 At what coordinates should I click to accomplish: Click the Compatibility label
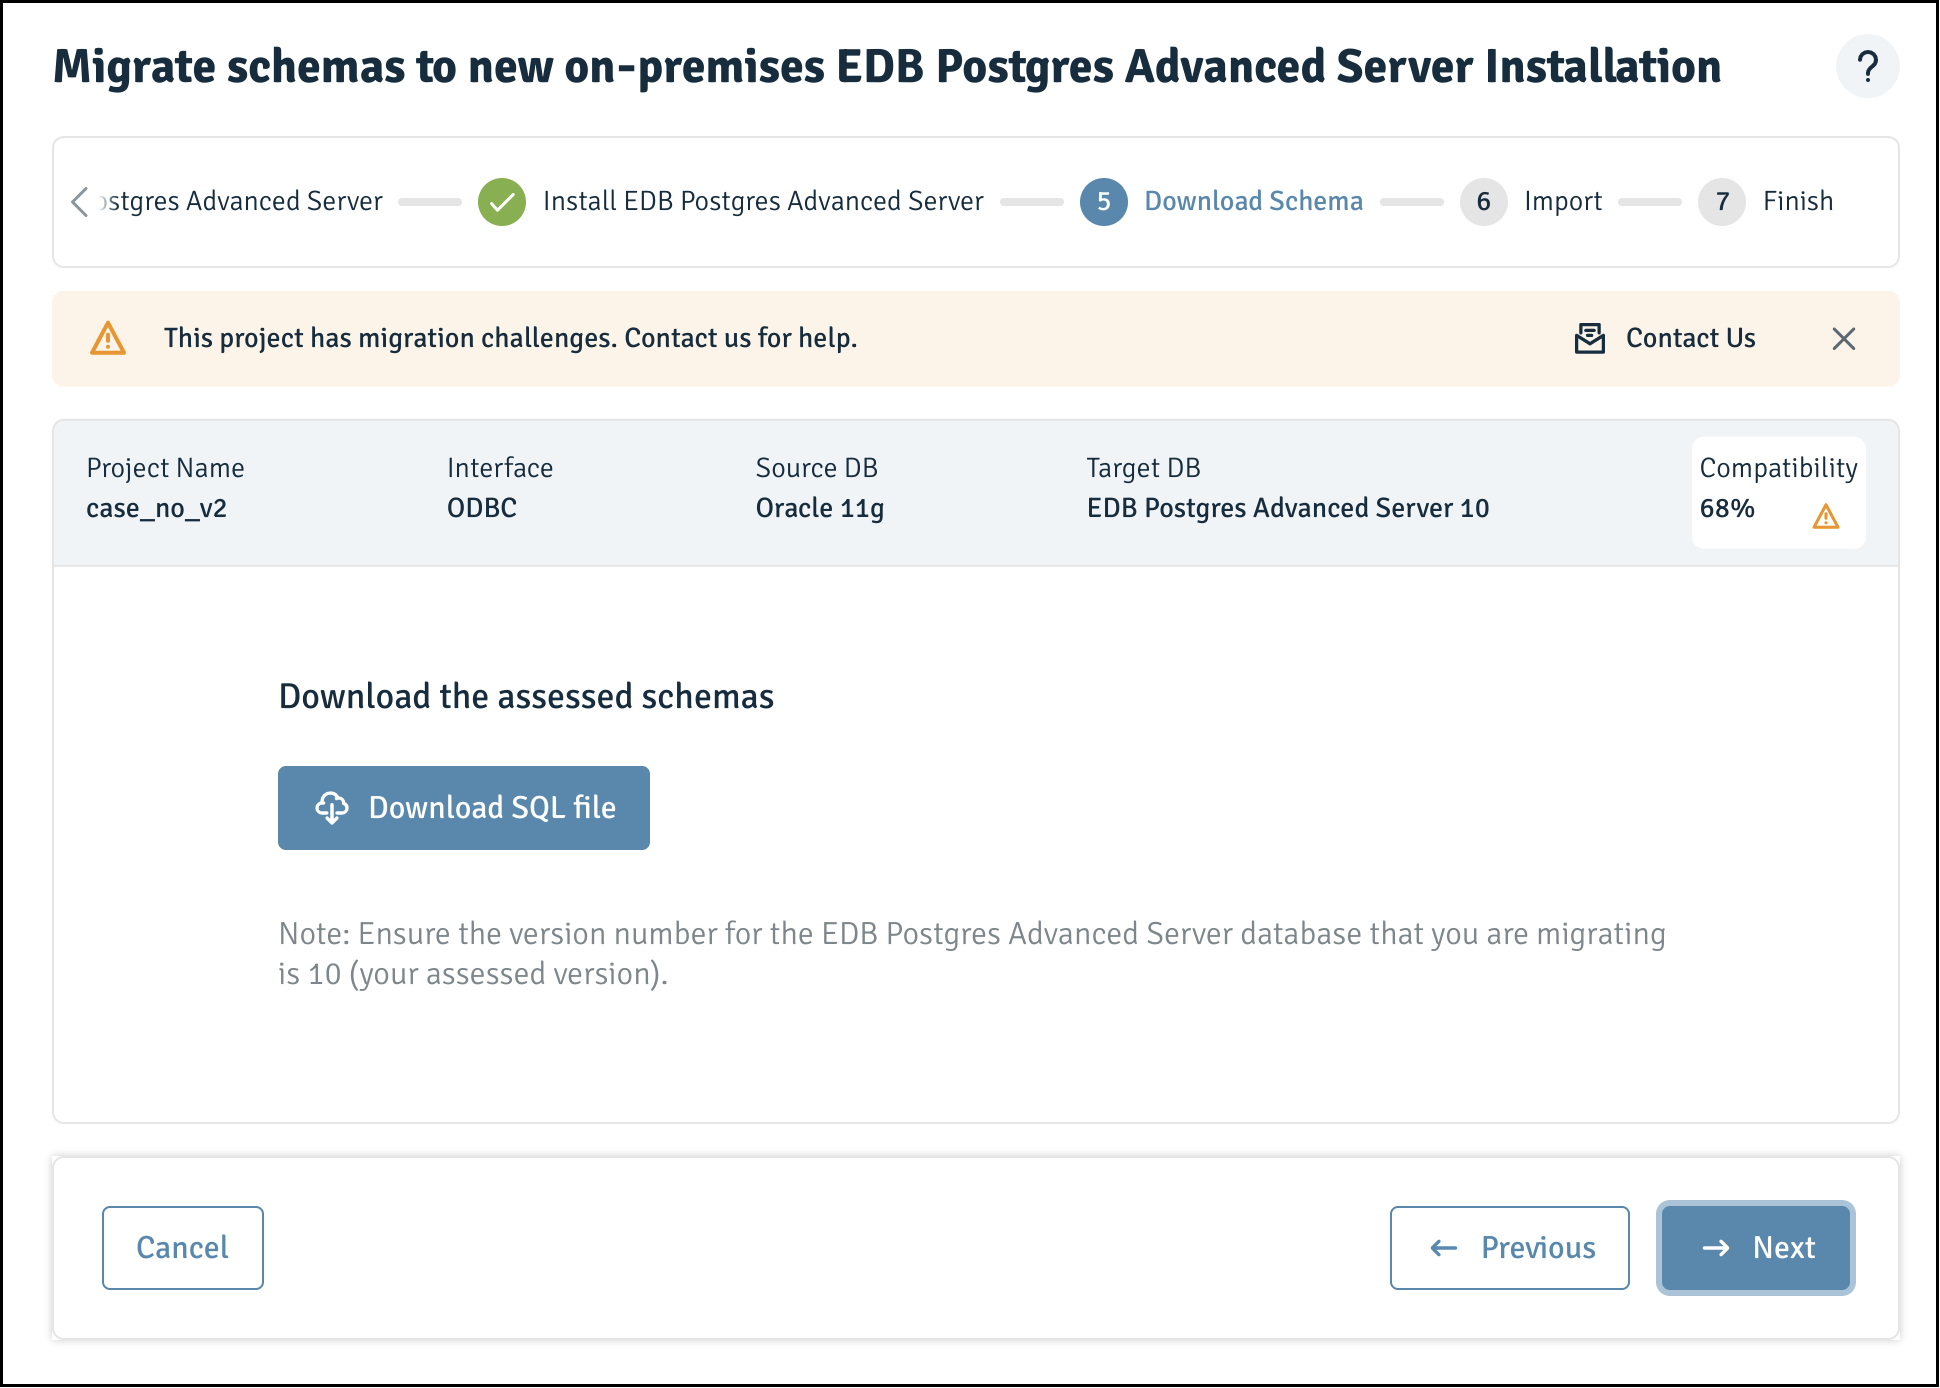1778,468
